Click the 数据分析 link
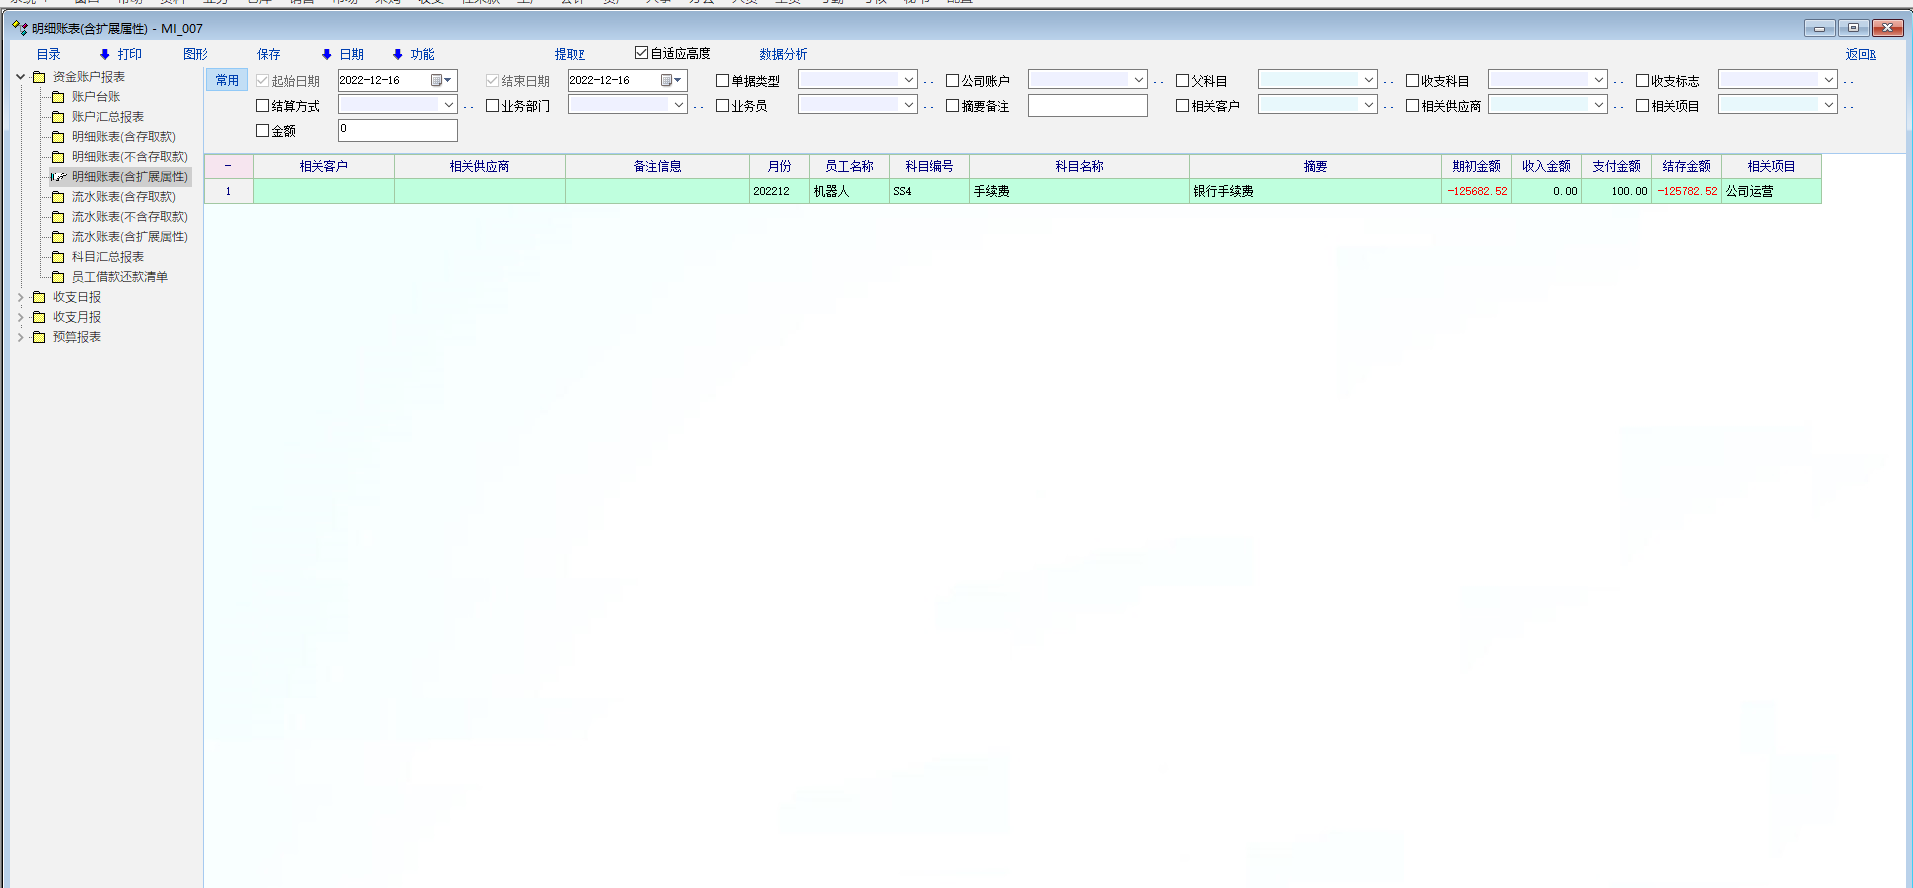The height and width of the screenshot is (888, 1913). click(782, 54)
